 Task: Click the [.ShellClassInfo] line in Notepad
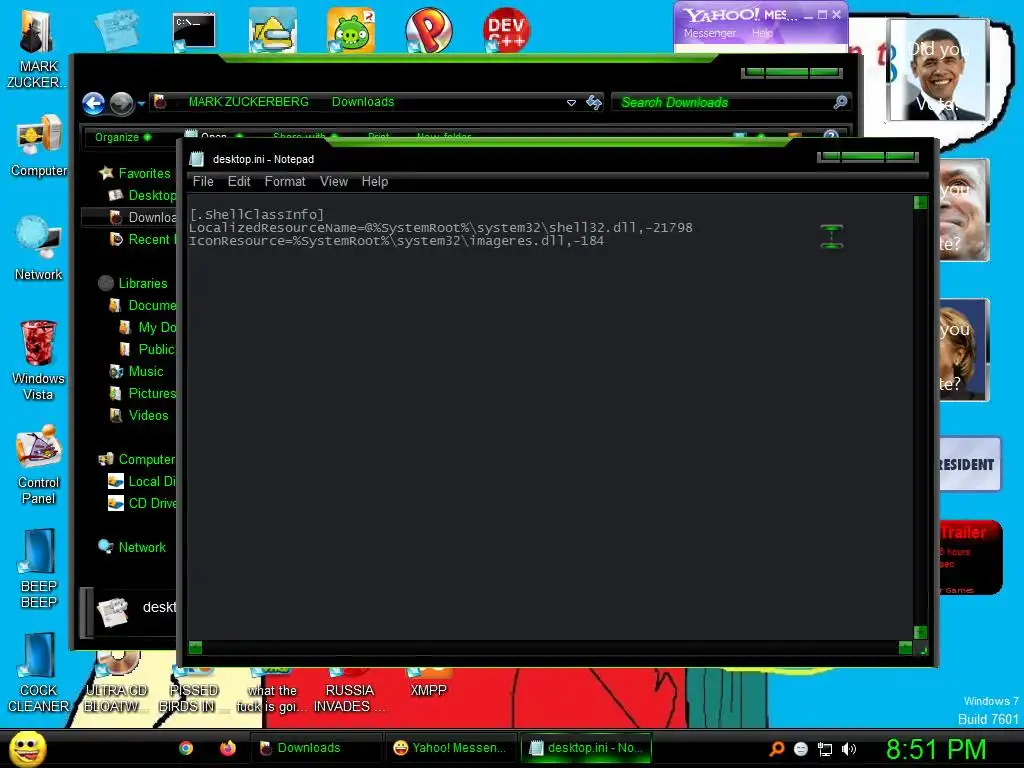click(x=257, y=214)
